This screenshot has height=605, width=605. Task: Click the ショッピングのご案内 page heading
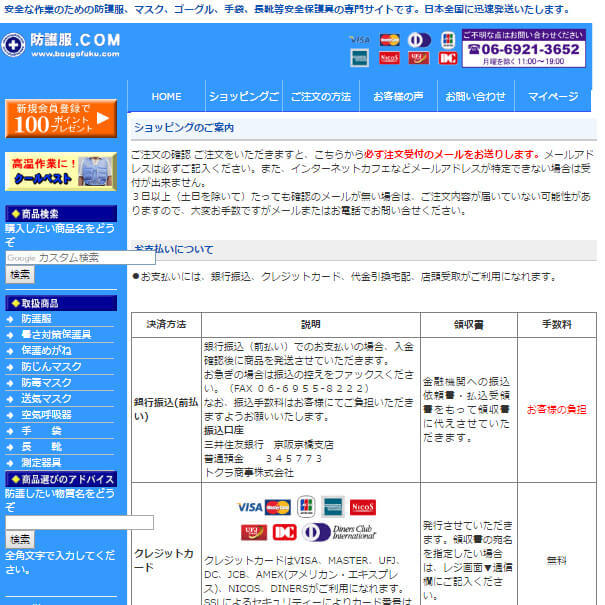[x=184, y=128]
